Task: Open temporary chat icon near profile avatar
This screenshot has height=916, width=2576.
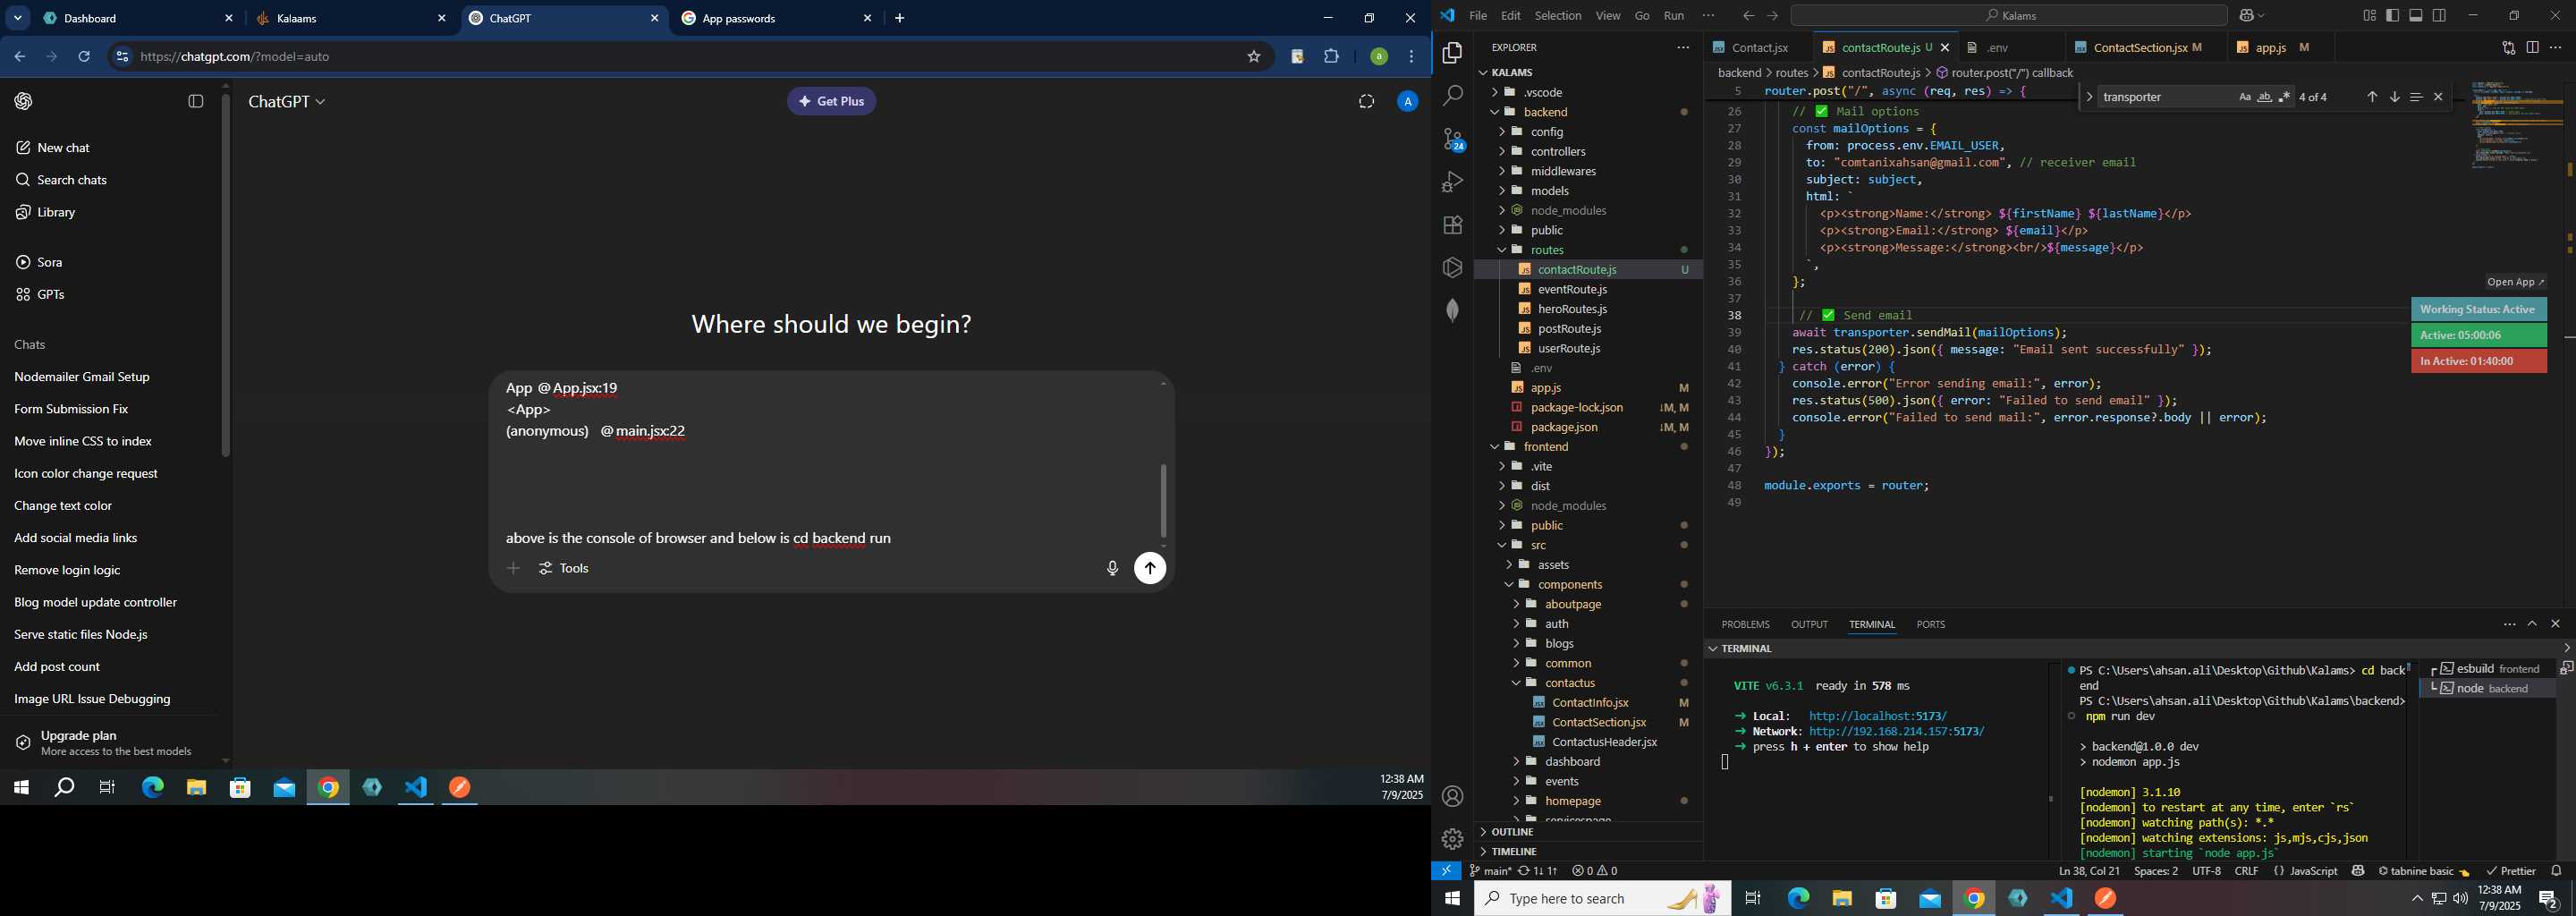Action: click(x=1366, y=101)
